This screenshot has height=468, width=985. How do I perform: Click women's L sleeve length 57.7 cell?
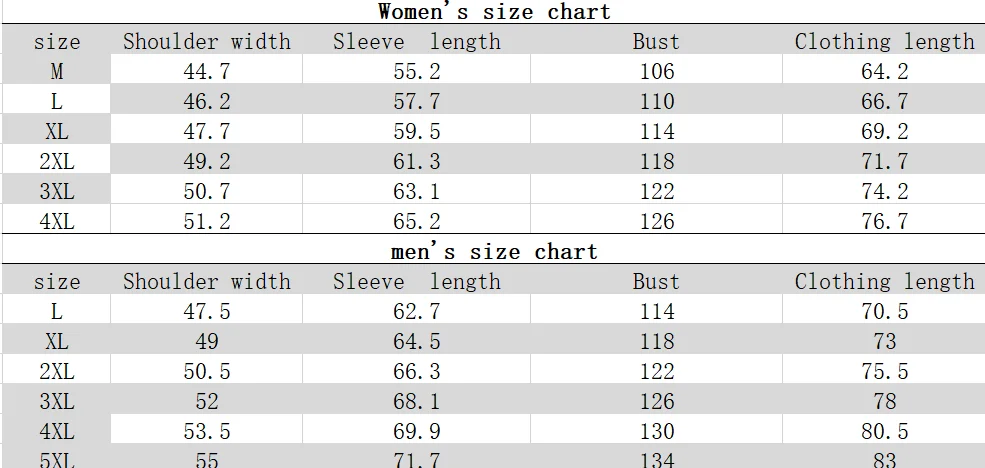416,101
